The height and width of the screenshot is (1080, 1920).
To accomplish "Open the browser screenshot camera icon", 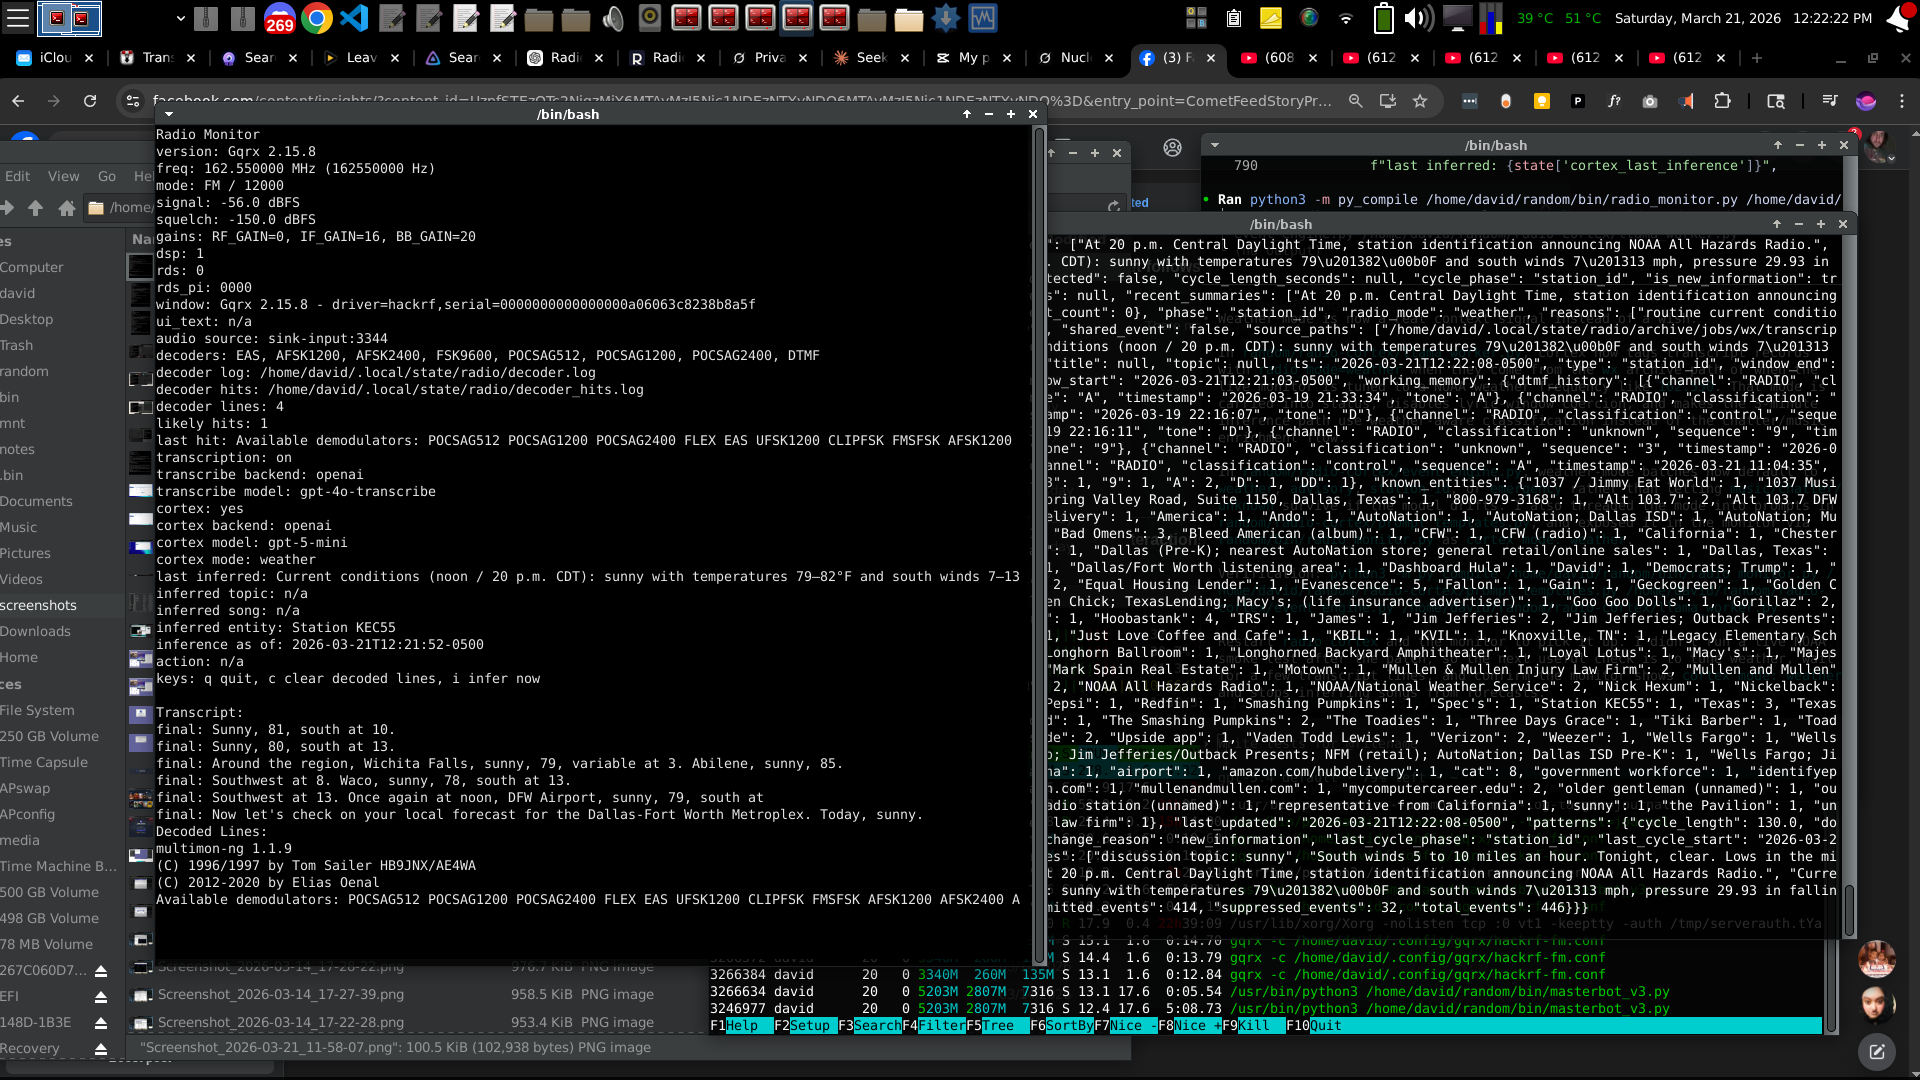I will [1648, 101].
